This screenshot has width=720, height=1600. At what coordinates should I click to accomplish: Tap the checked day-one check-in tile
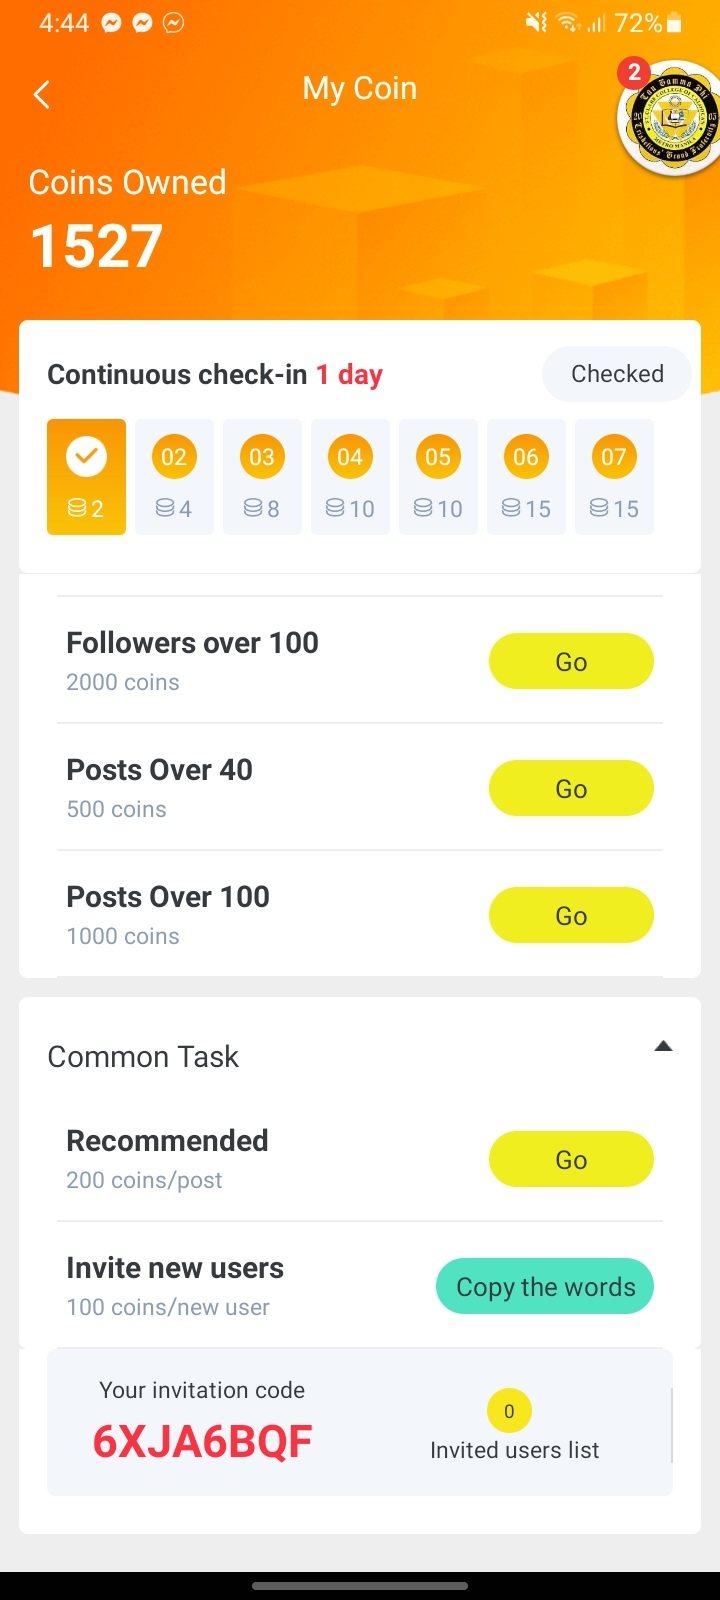(86, 477)
